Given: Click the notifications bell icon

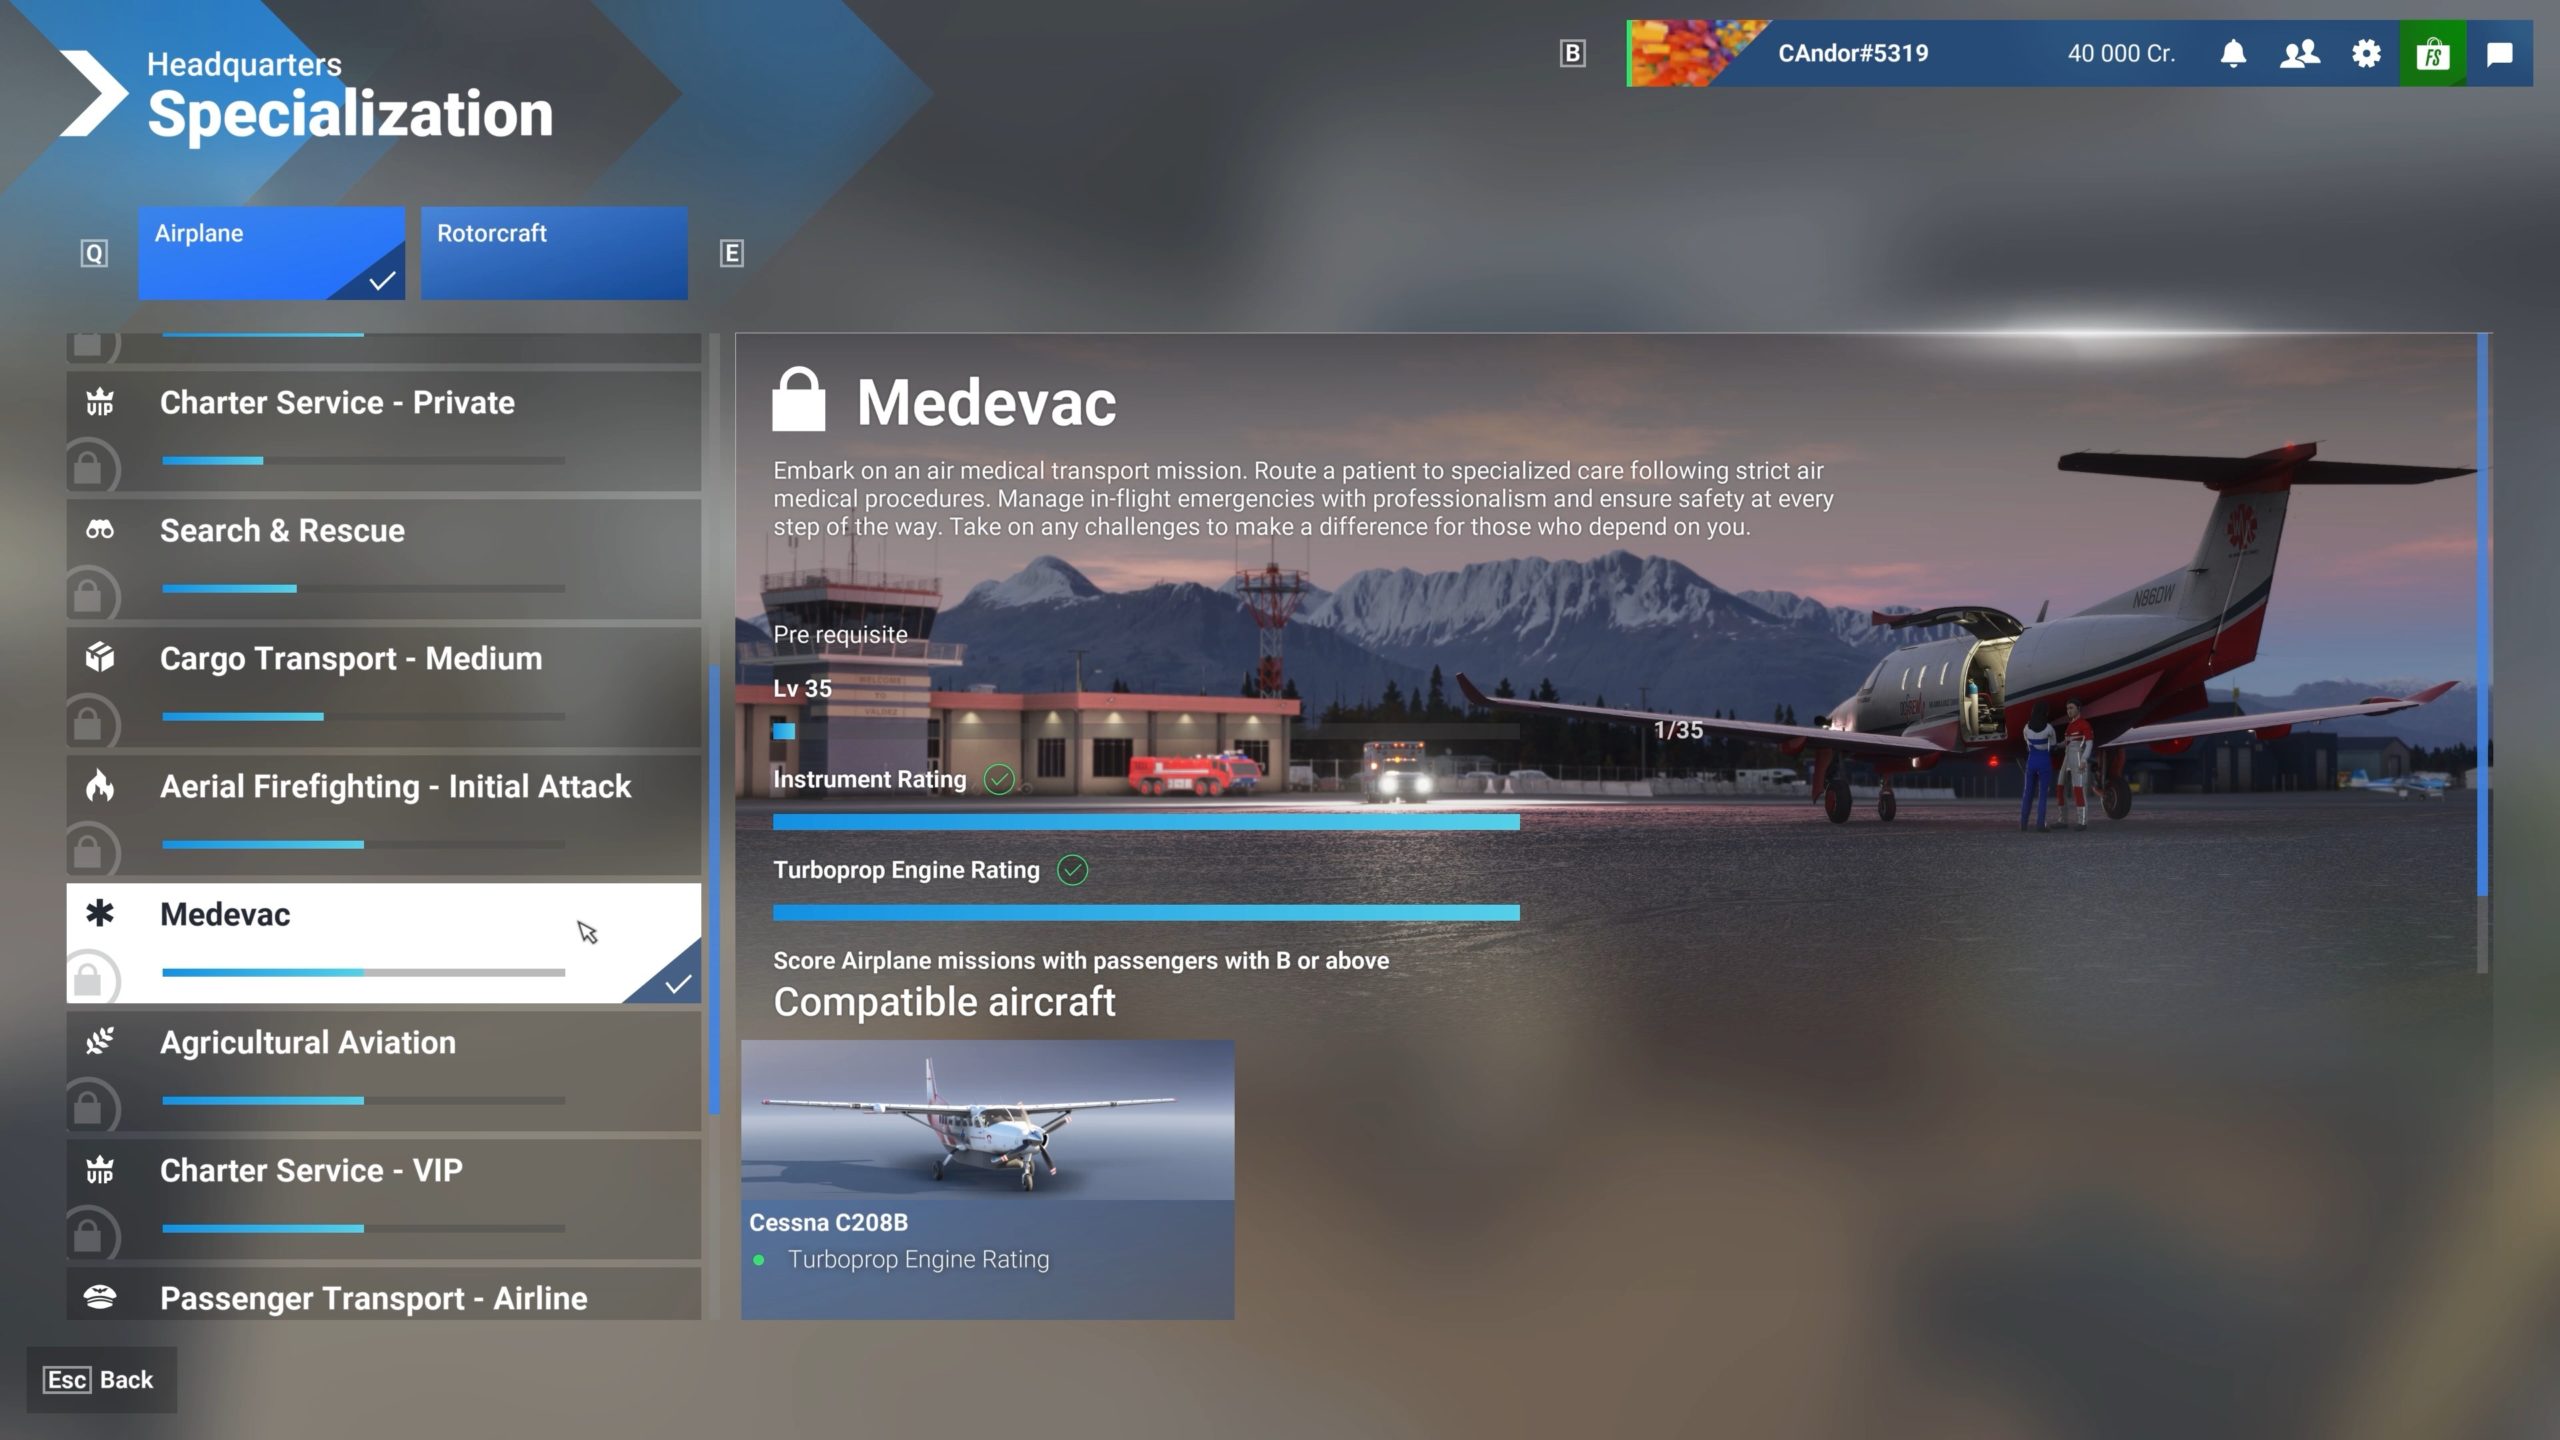Looking at the screenshot, I should 2233,53.
